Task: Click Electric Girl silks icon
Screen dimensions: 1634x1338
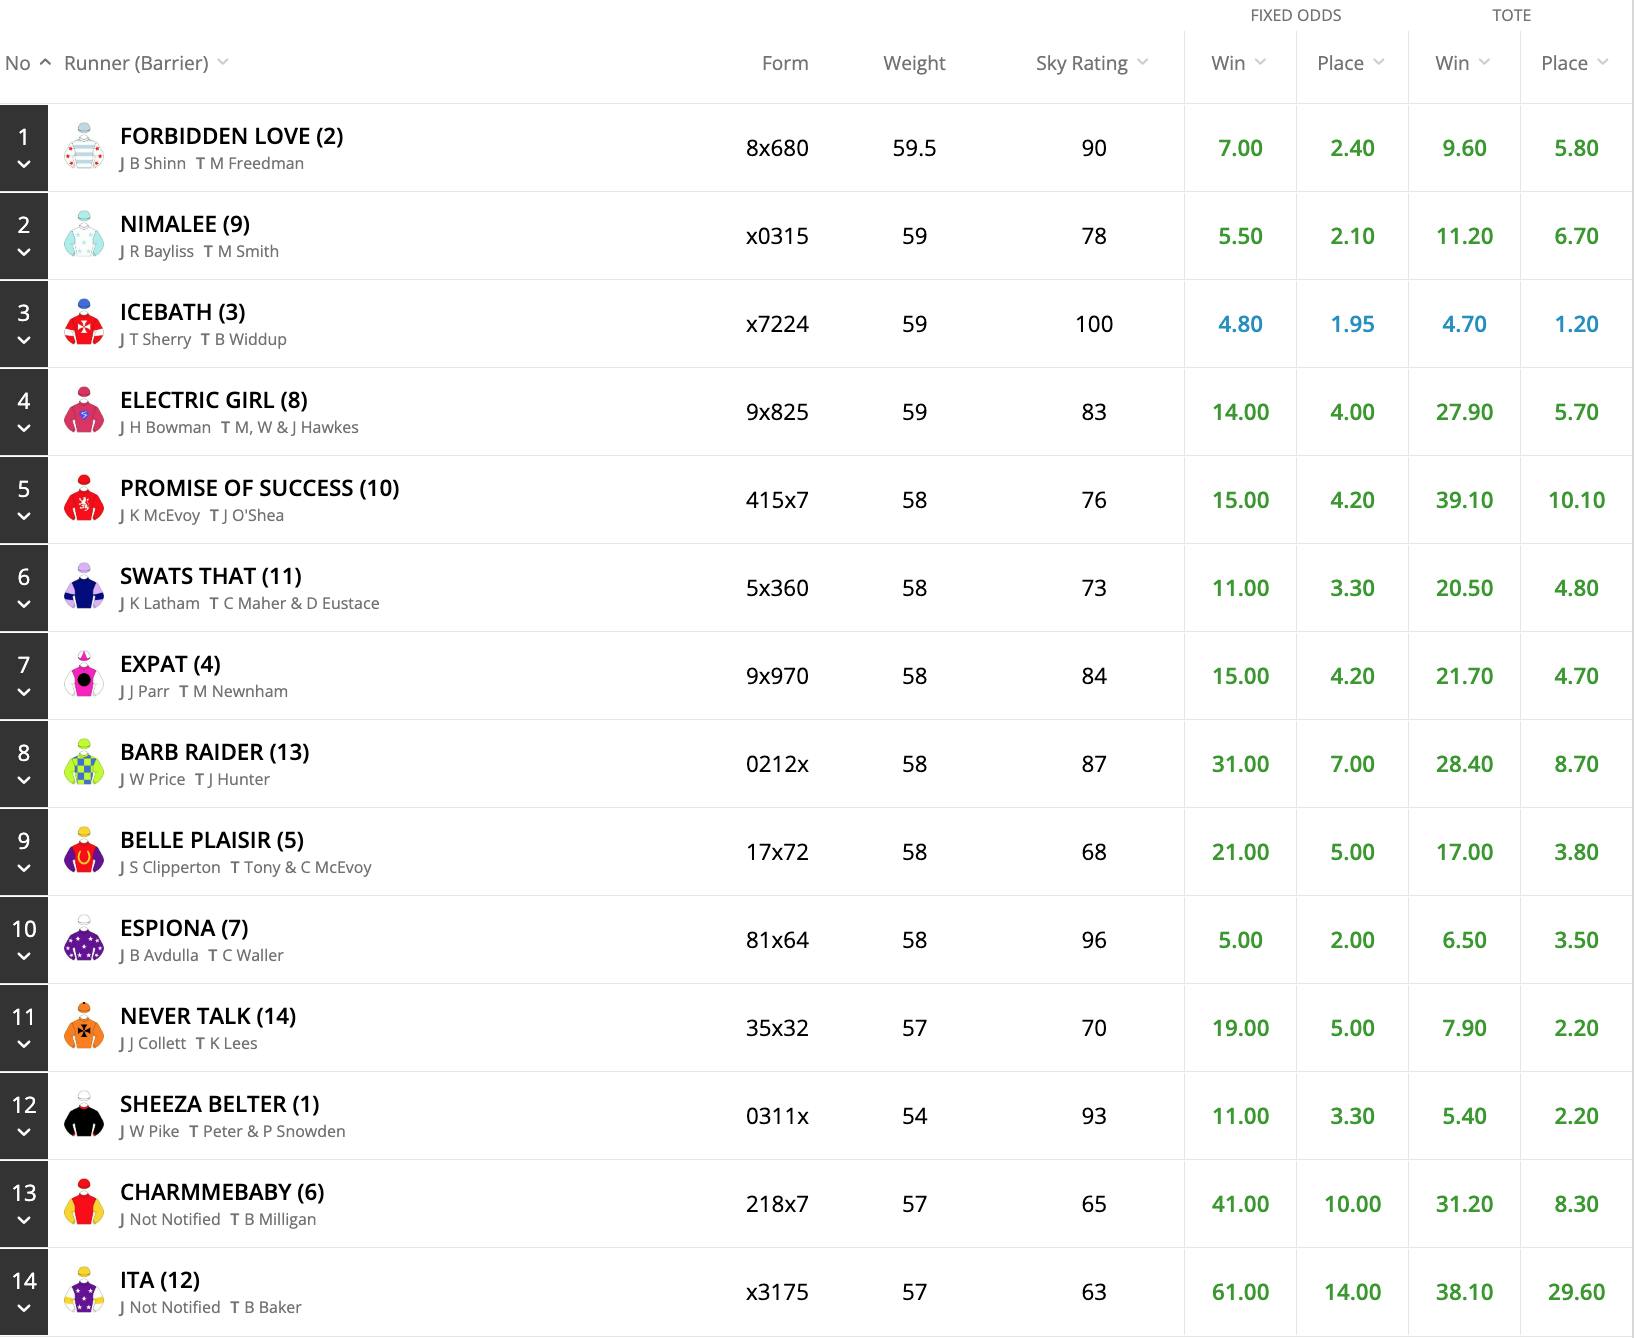Action: click(84, 411)
